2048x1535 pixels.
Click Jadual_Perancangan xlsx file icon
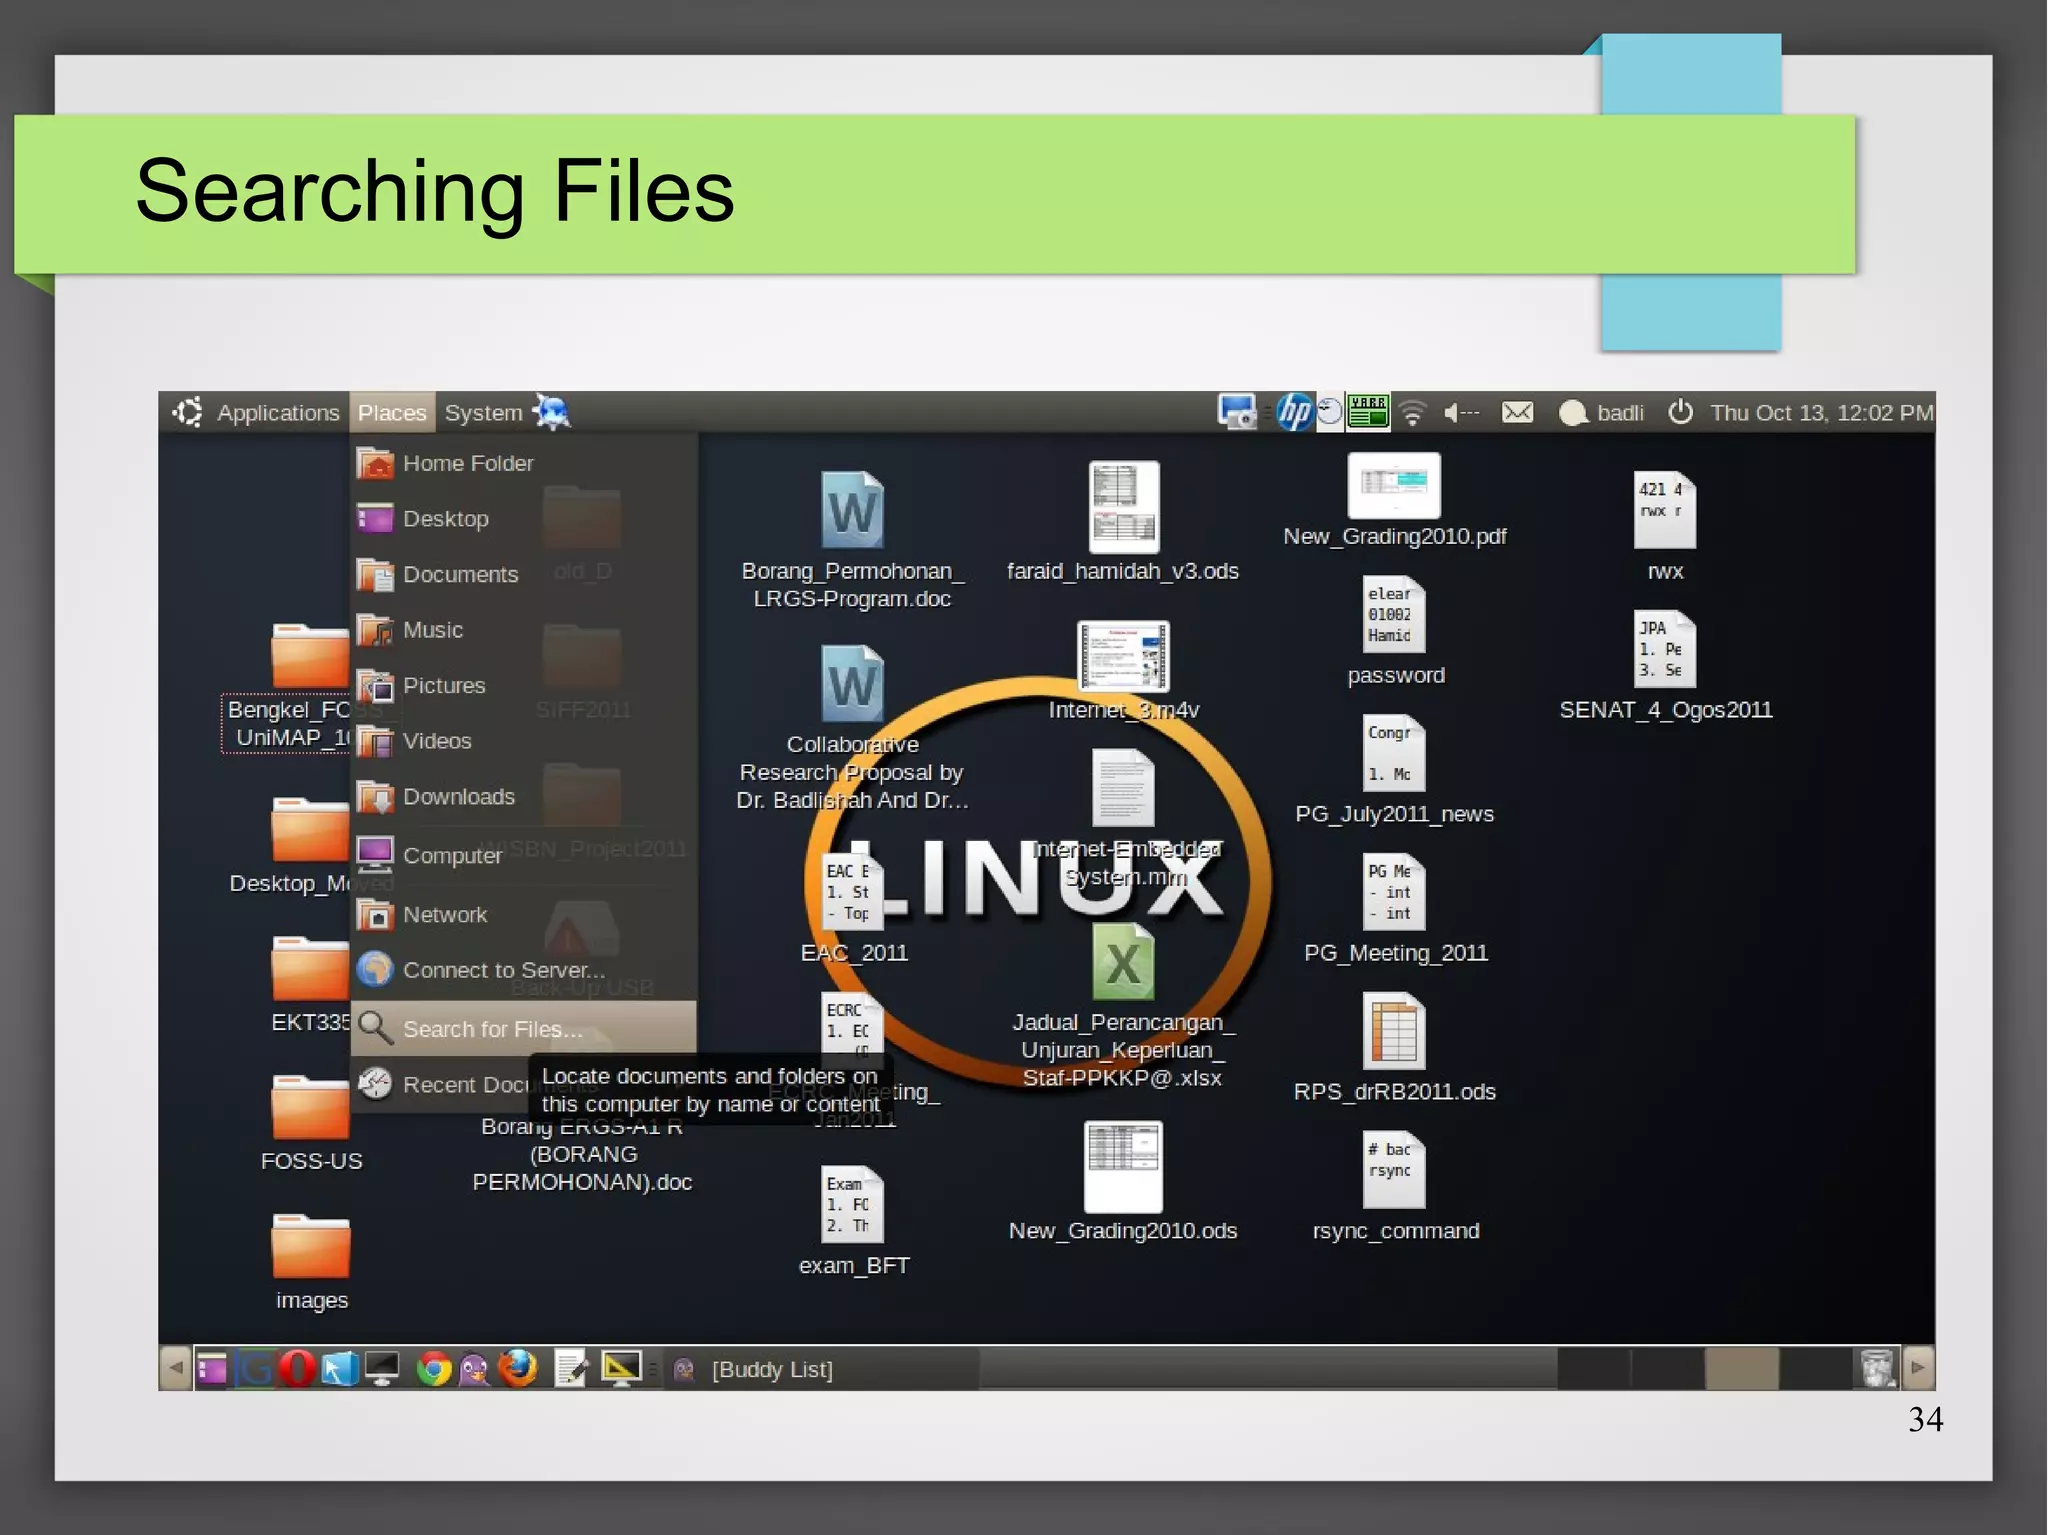click(1123, 962)
